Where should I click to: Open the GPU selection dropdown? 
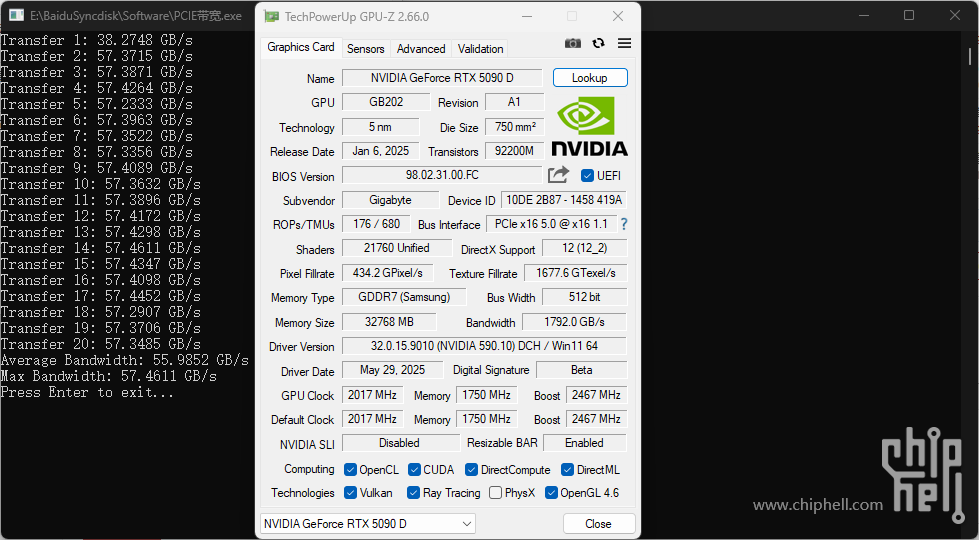point(368,523)
